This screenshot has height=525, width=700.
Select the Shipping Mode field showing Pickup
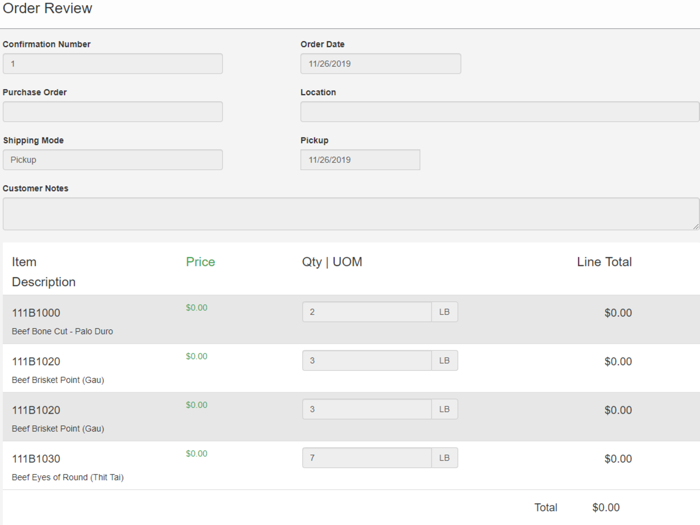tap(112, 160)
